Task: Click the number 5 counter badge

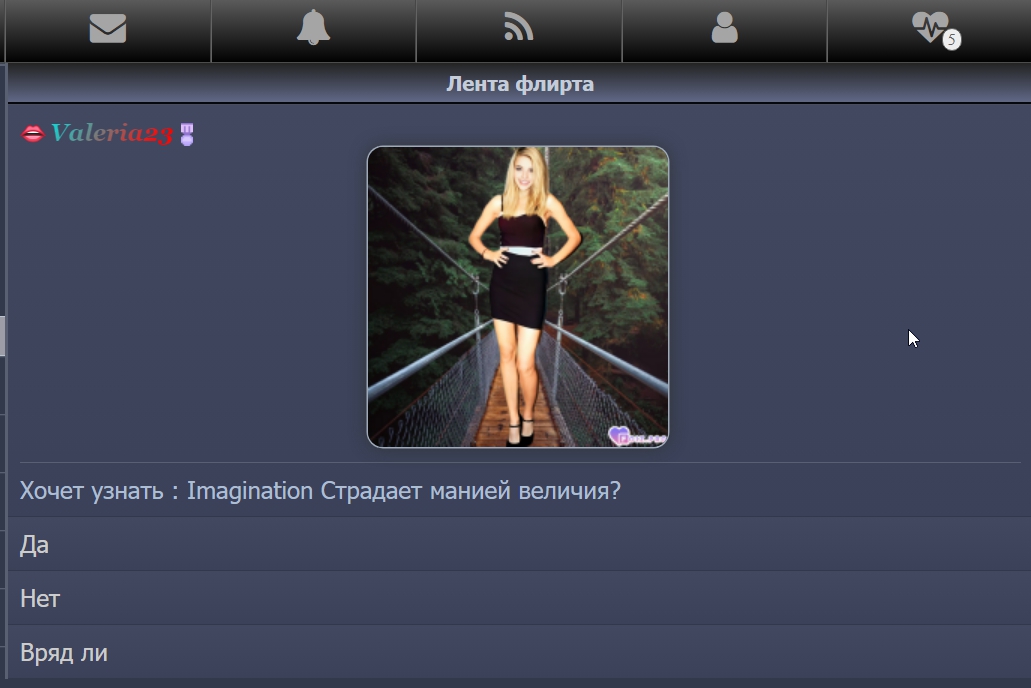Action: point(951,40)
